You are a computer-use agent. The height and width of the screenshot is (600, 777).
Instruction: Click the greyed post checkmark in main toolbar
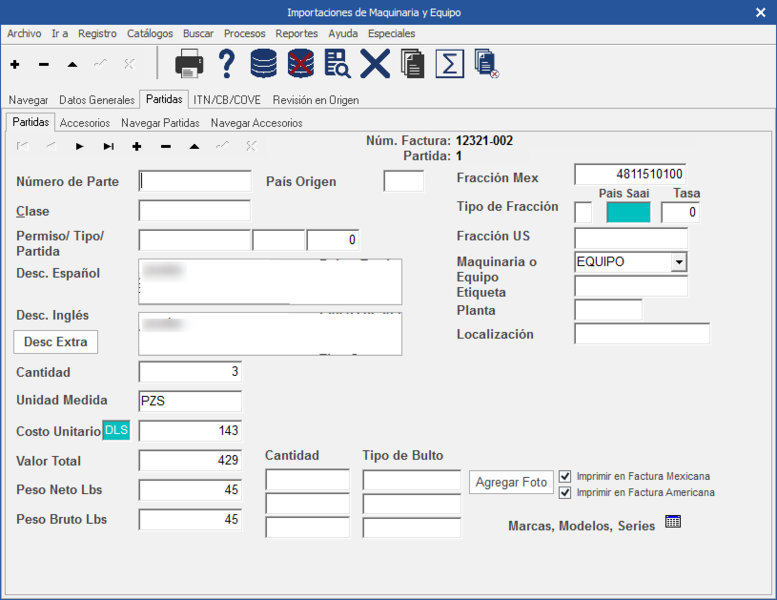point(101,64)
